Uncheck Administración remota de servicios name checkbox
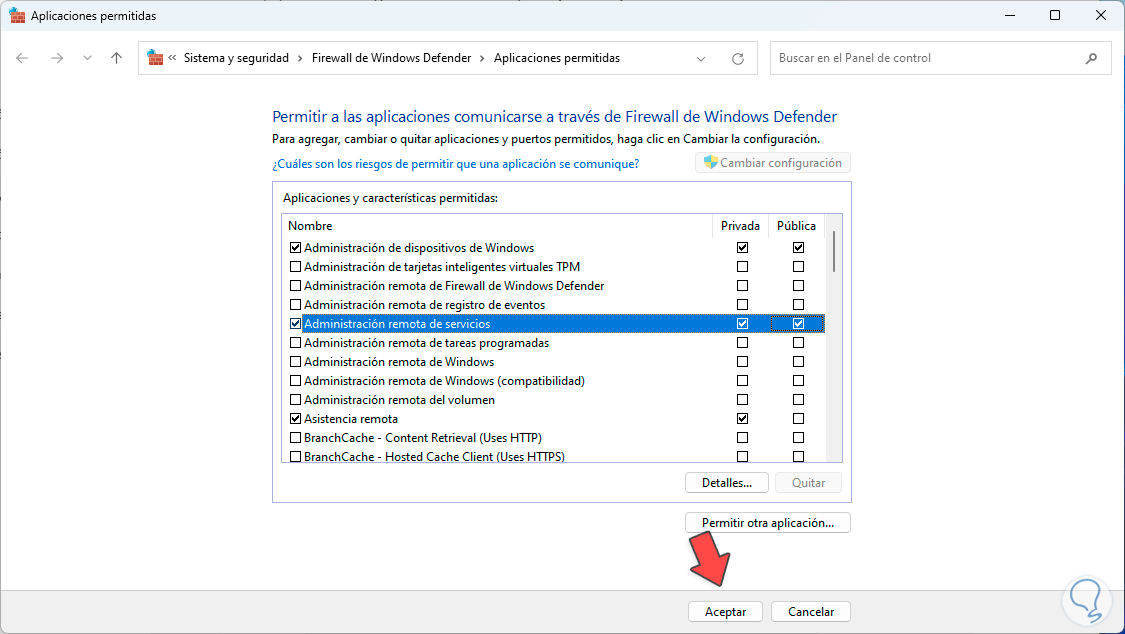Screen dimensions: 1125x634 295,323
